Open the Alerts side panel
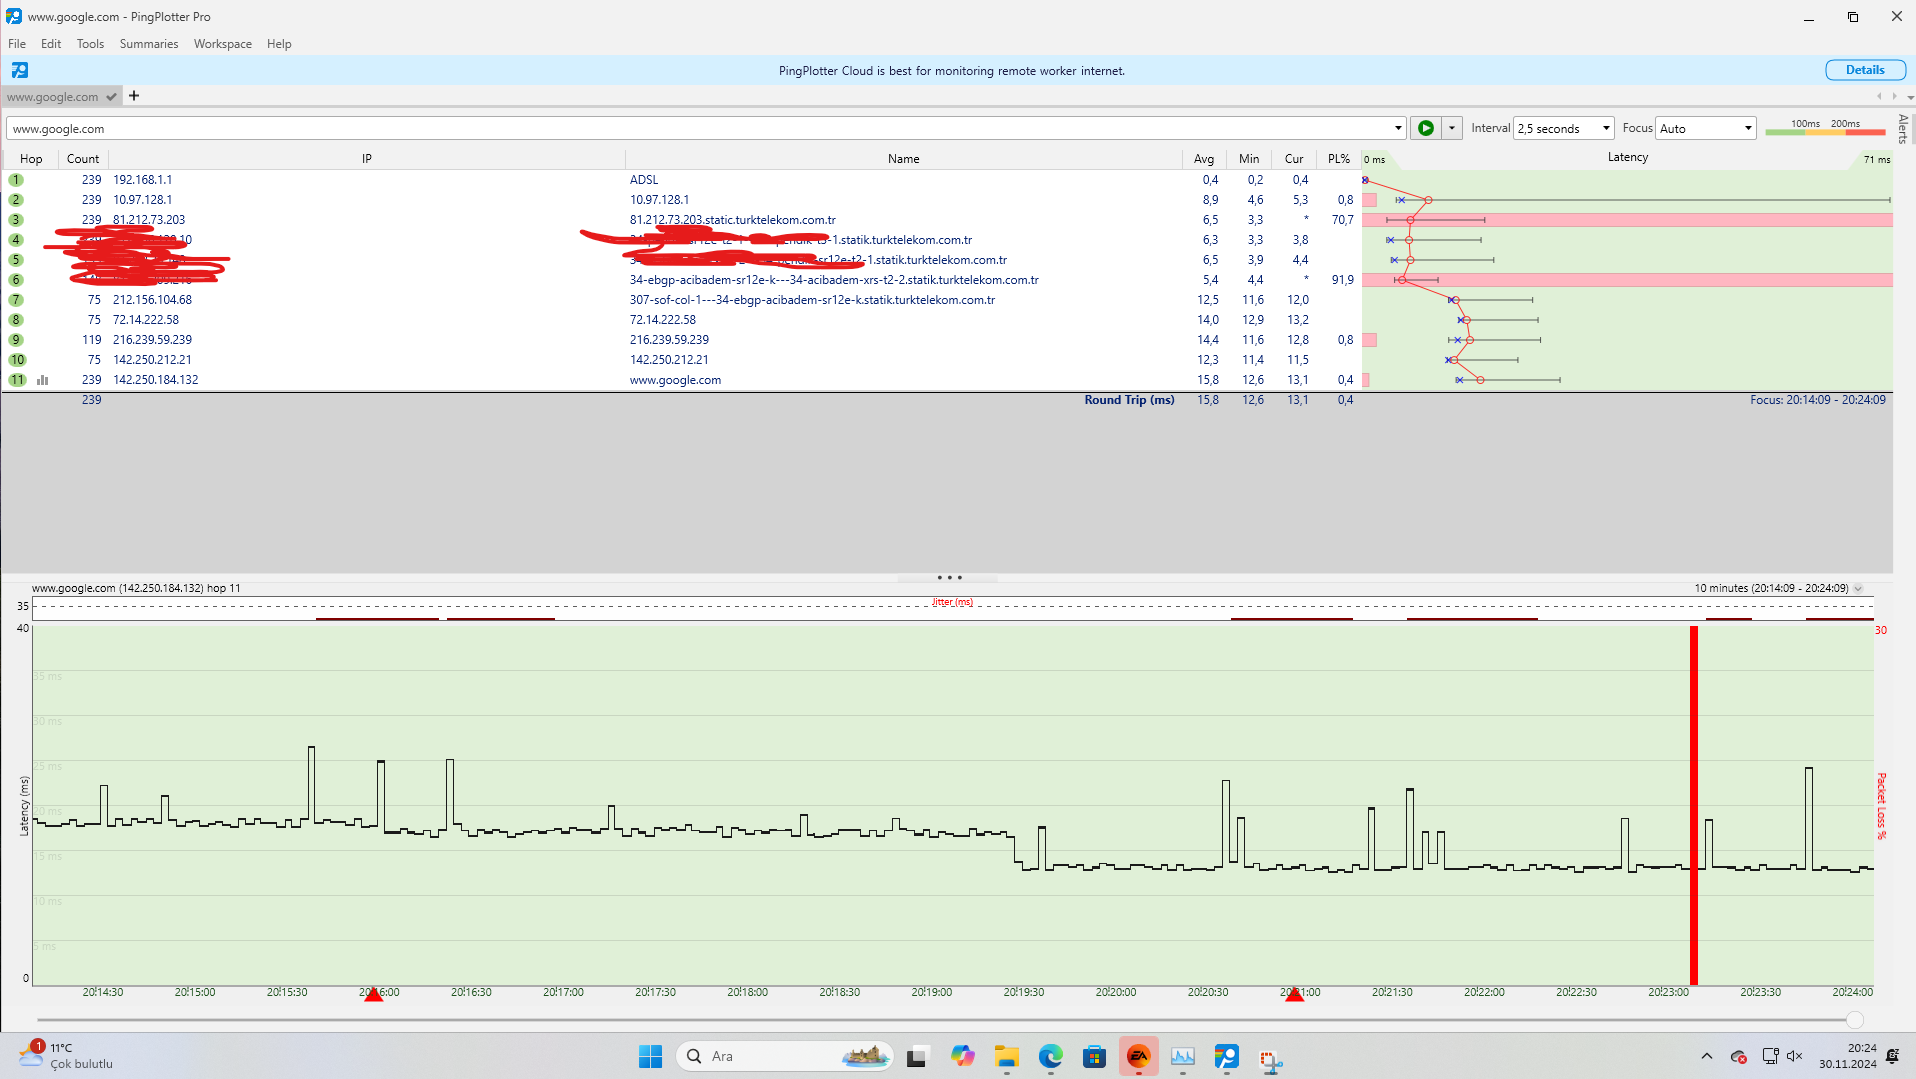 (x=1903, y=129)
